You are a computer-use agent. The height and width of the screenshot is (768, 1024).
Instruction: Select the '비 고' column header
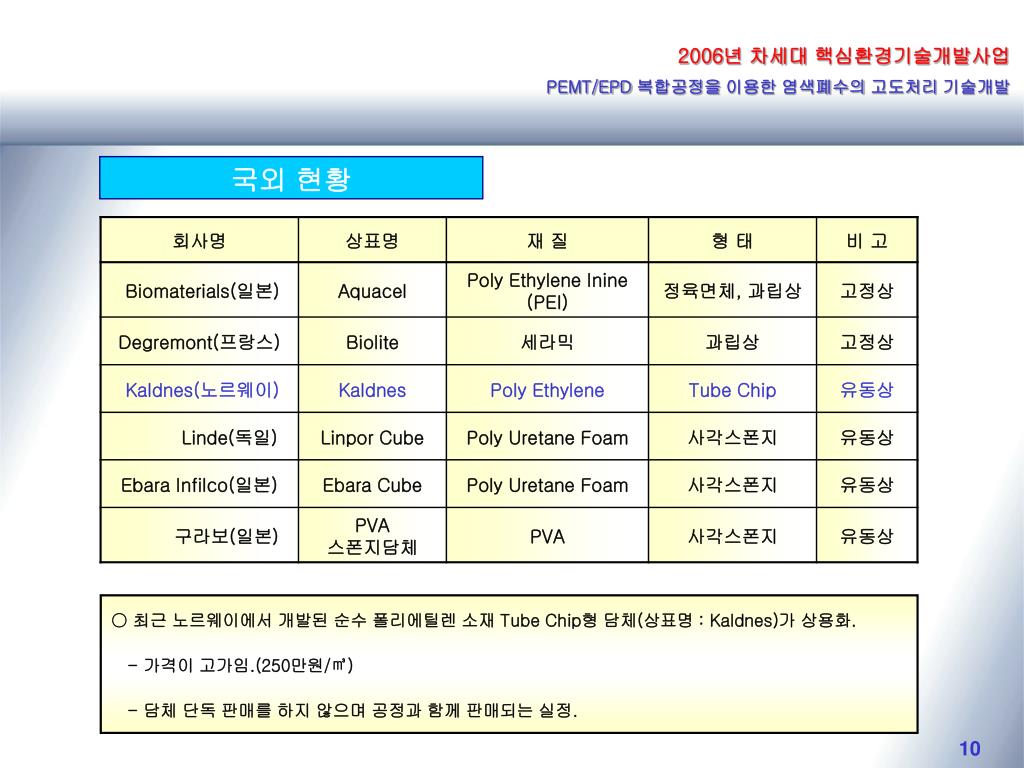point(867,241)
